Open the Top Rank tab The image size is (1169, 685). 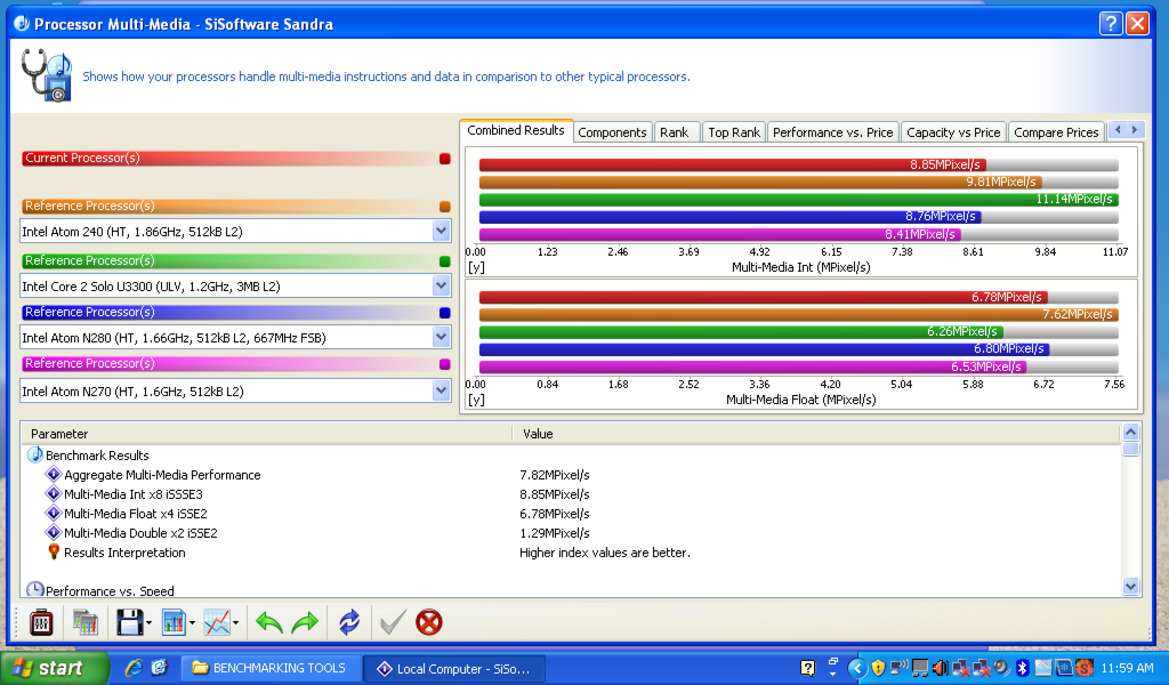(x=734, y=132)
